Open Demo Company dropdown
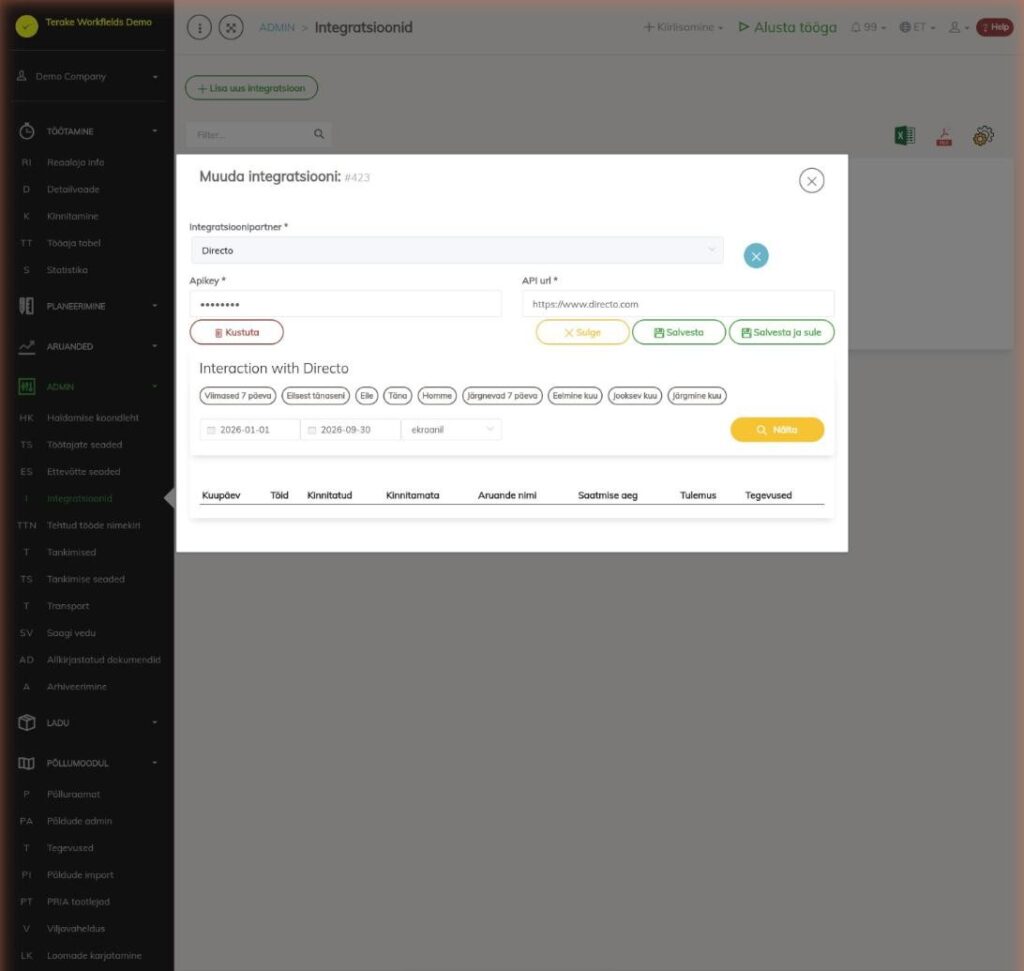 (x=88, y=76)
